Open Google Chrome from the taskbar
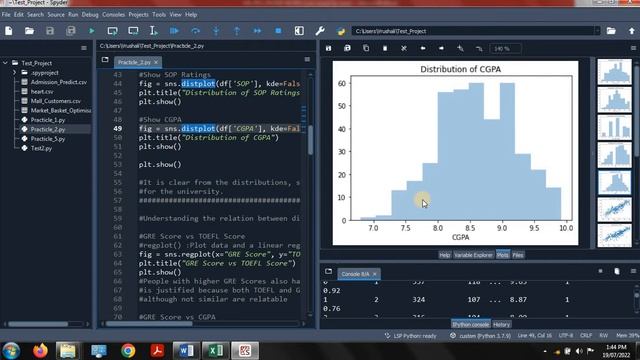This screenshot has width=640, height=360. [x=128, y=351]
